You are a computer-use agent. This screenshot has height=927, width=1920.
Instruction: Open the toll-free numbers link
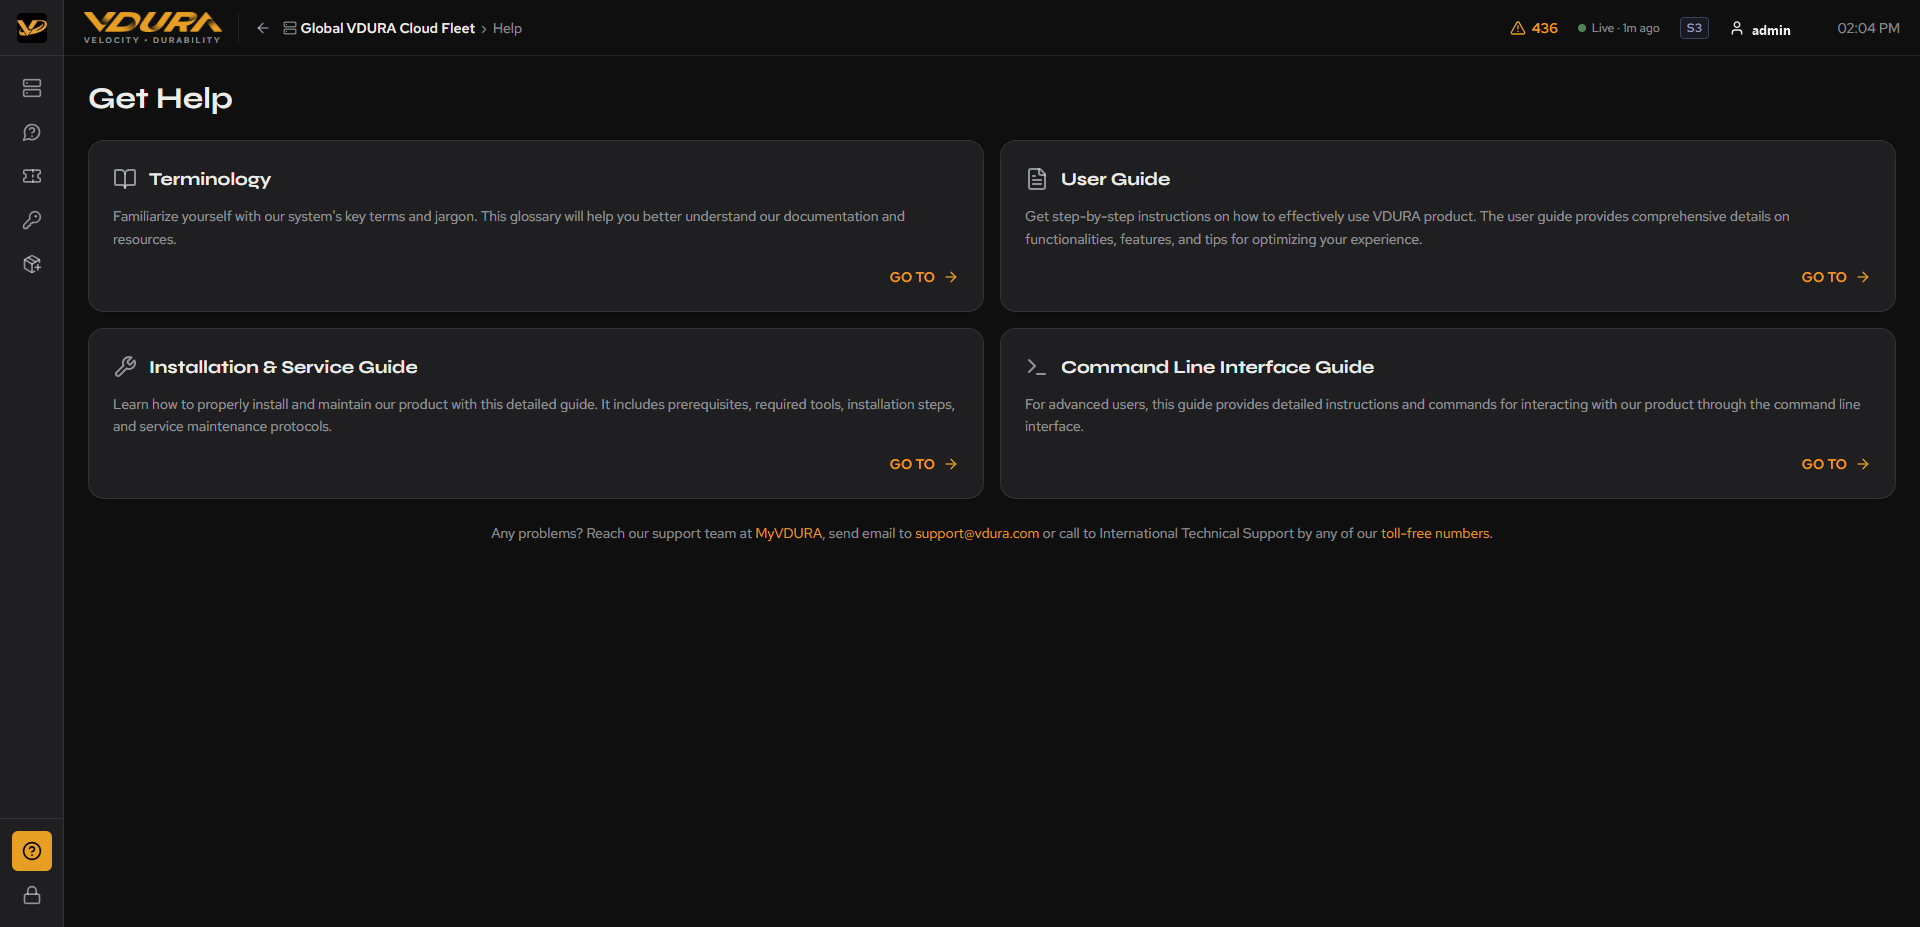pos(1435,533)
